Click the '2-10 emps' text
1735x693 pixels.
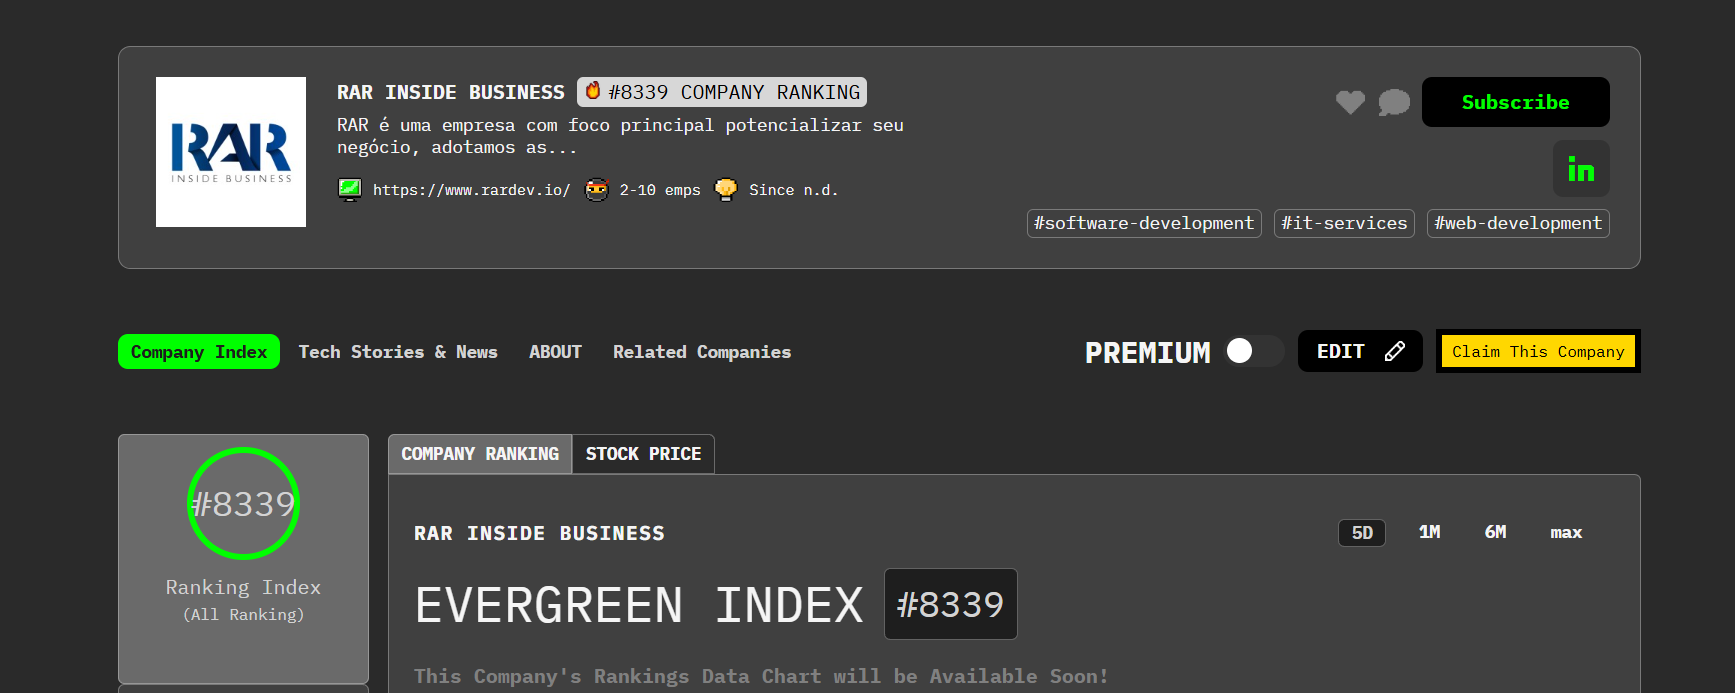point(660,190)
